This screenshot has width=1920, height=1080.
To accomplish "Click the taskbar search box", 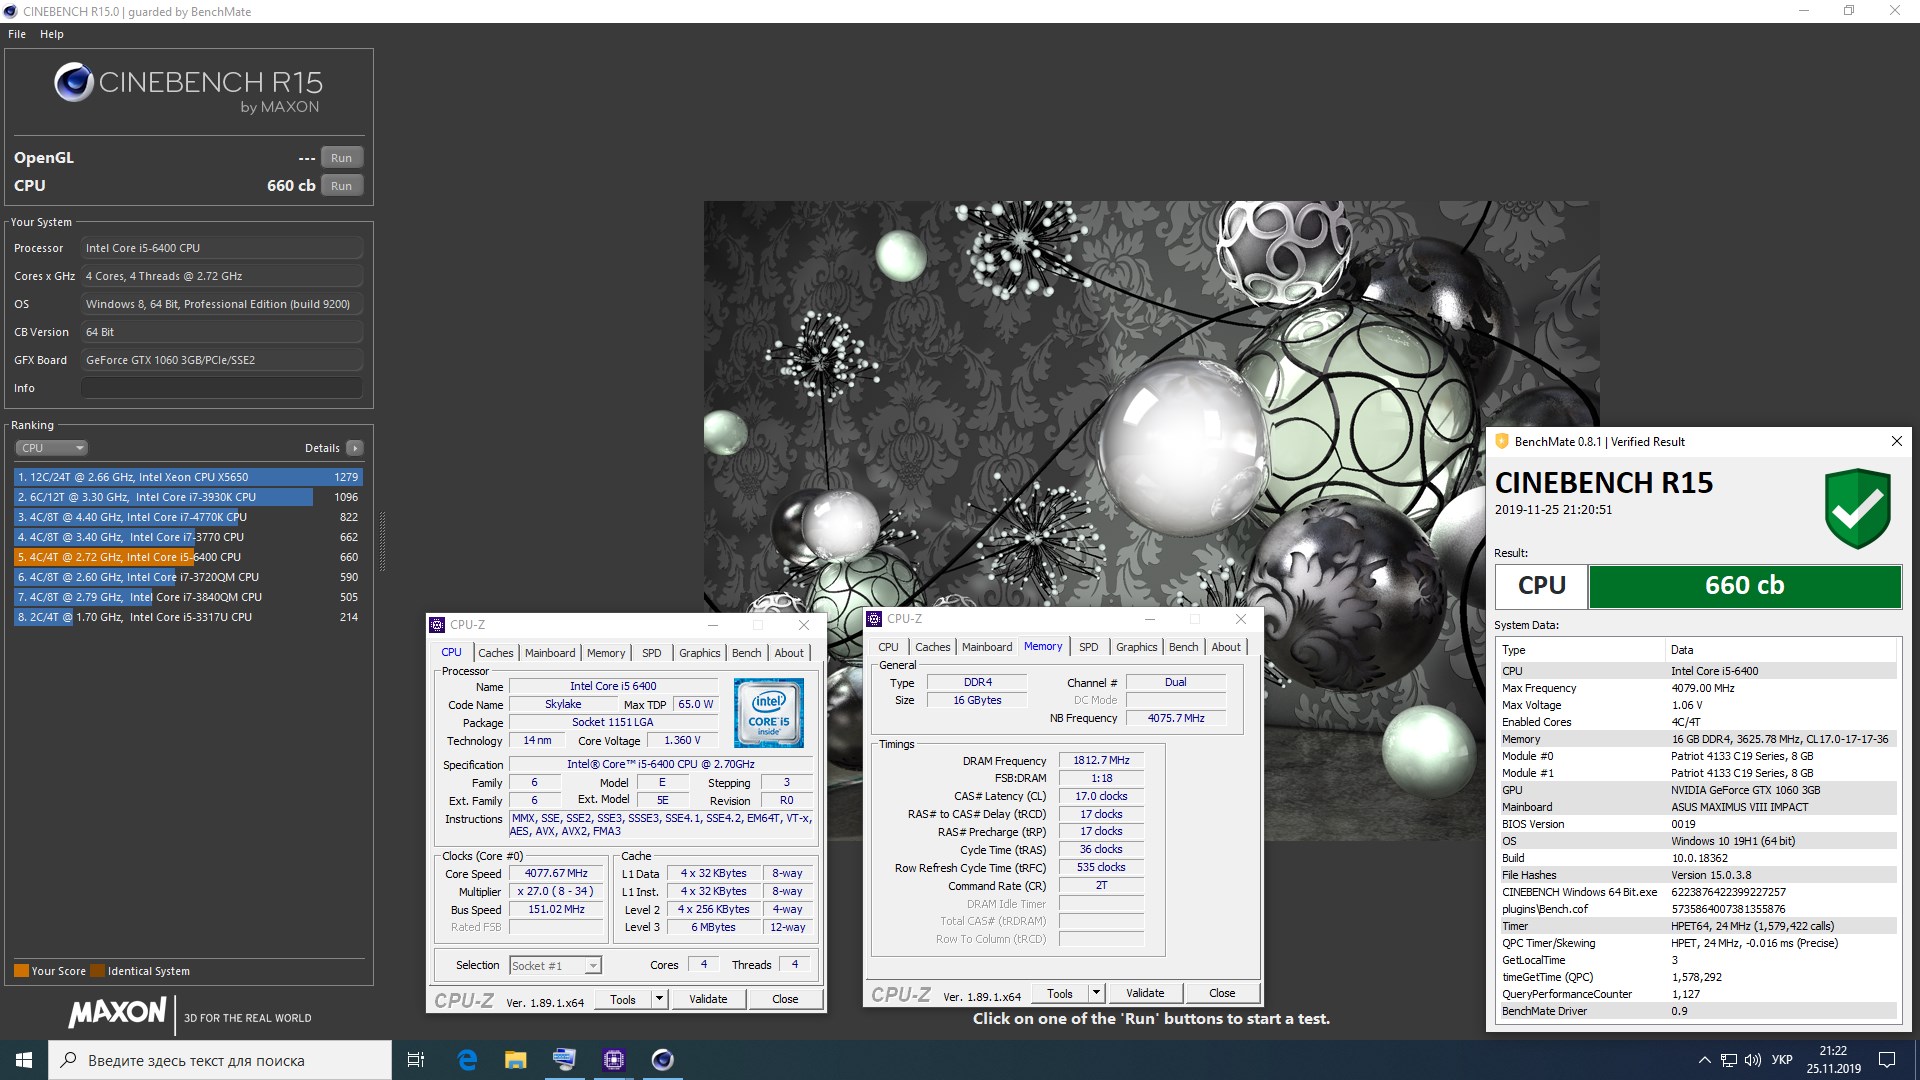I will click(220, 1060).
